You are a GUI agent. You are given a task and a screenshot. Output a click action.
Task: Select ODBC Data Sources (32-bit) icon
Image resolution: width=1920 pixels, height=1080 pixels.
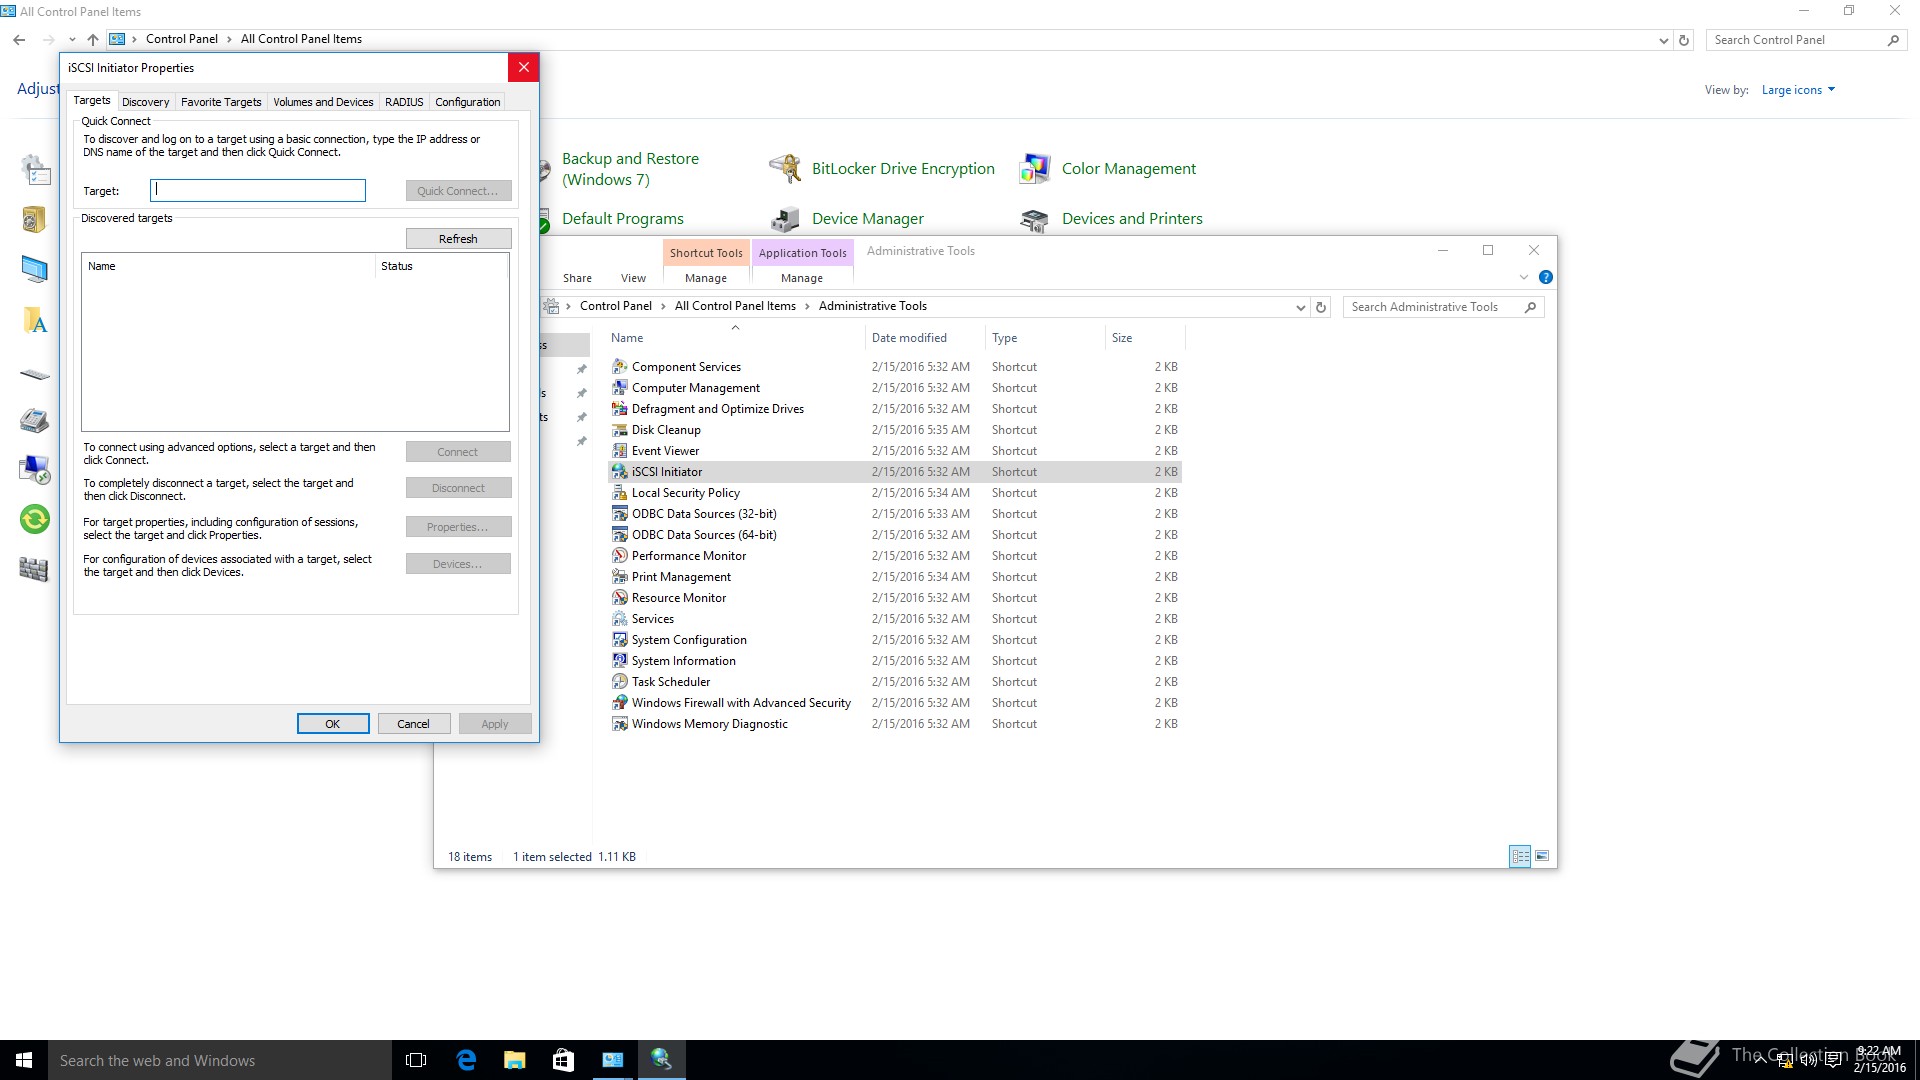[620, 514]
